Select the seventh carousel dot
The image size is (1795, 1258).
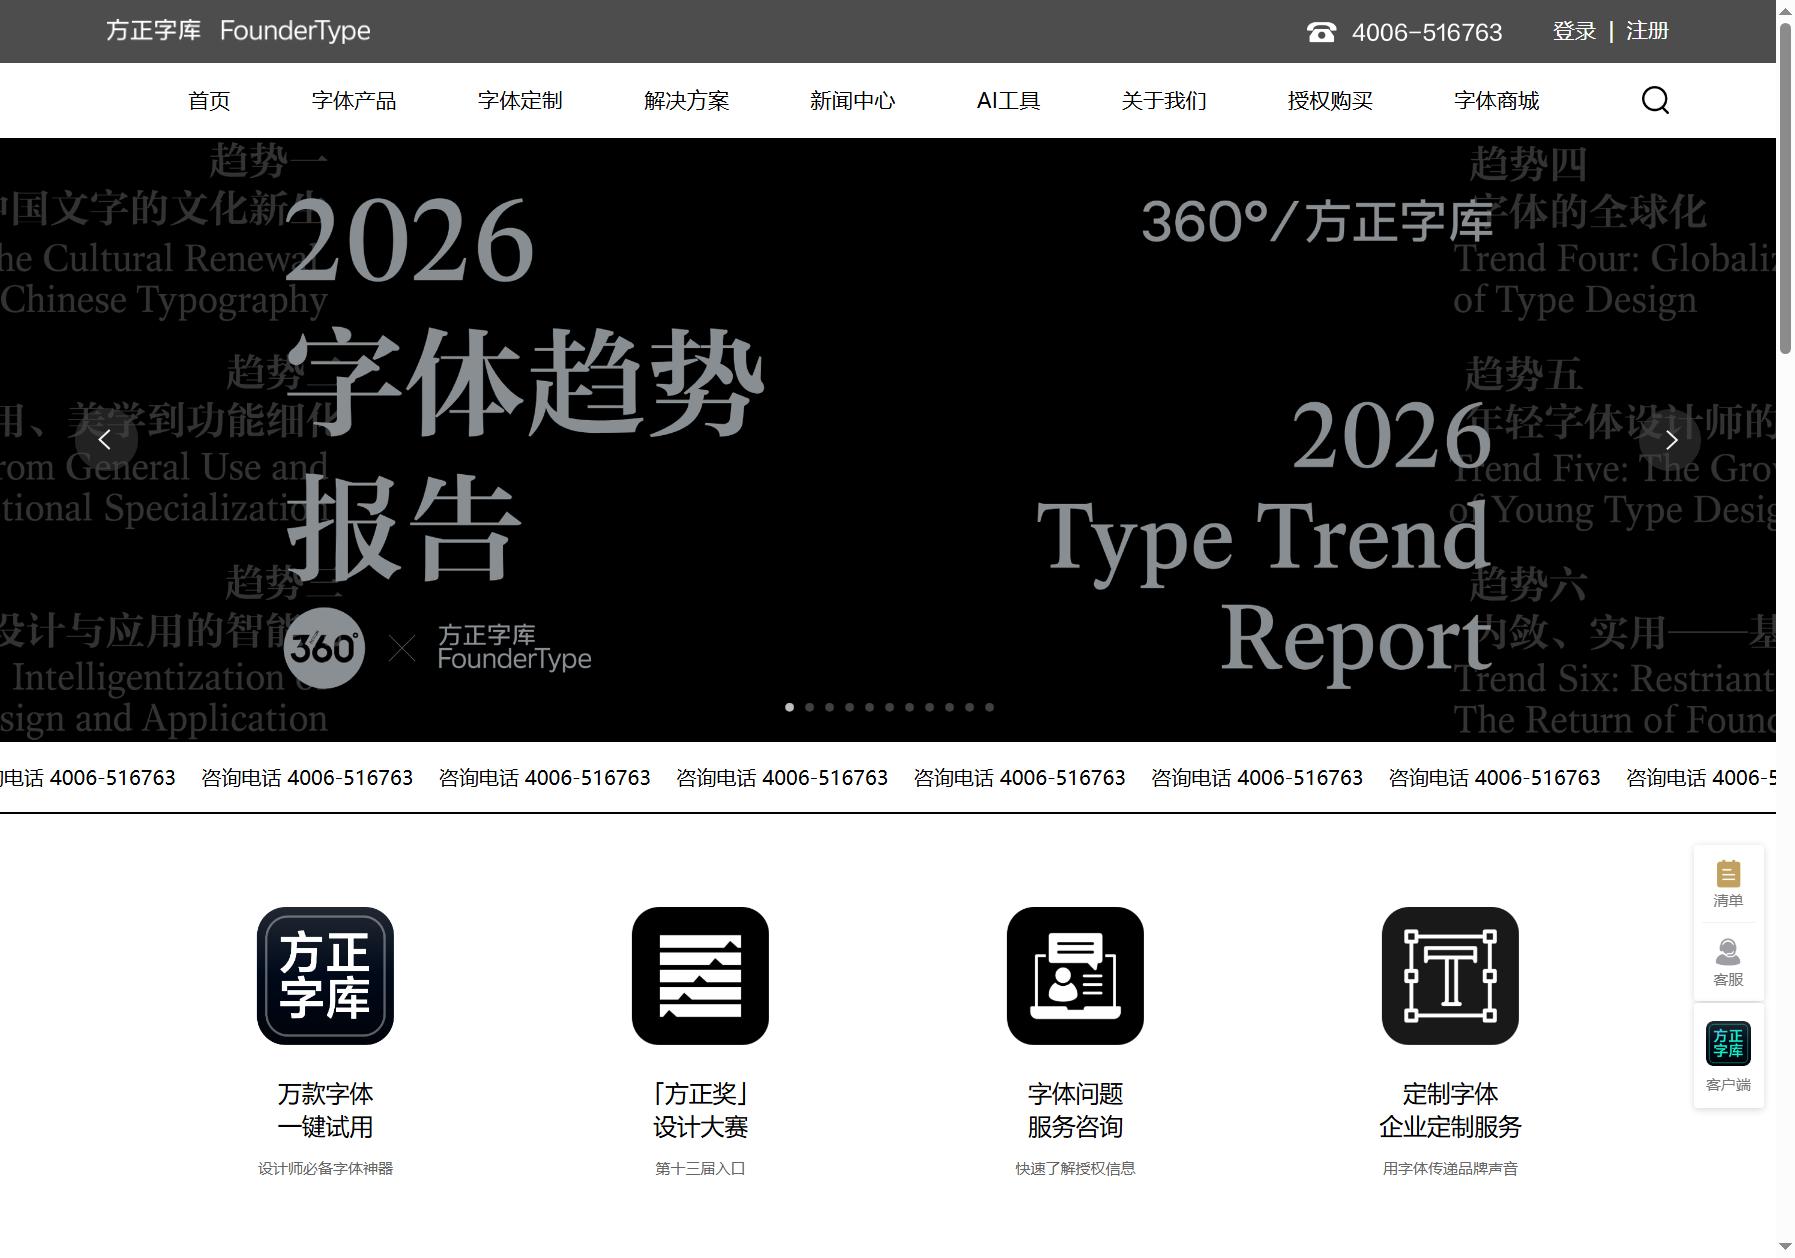point(909,707)
